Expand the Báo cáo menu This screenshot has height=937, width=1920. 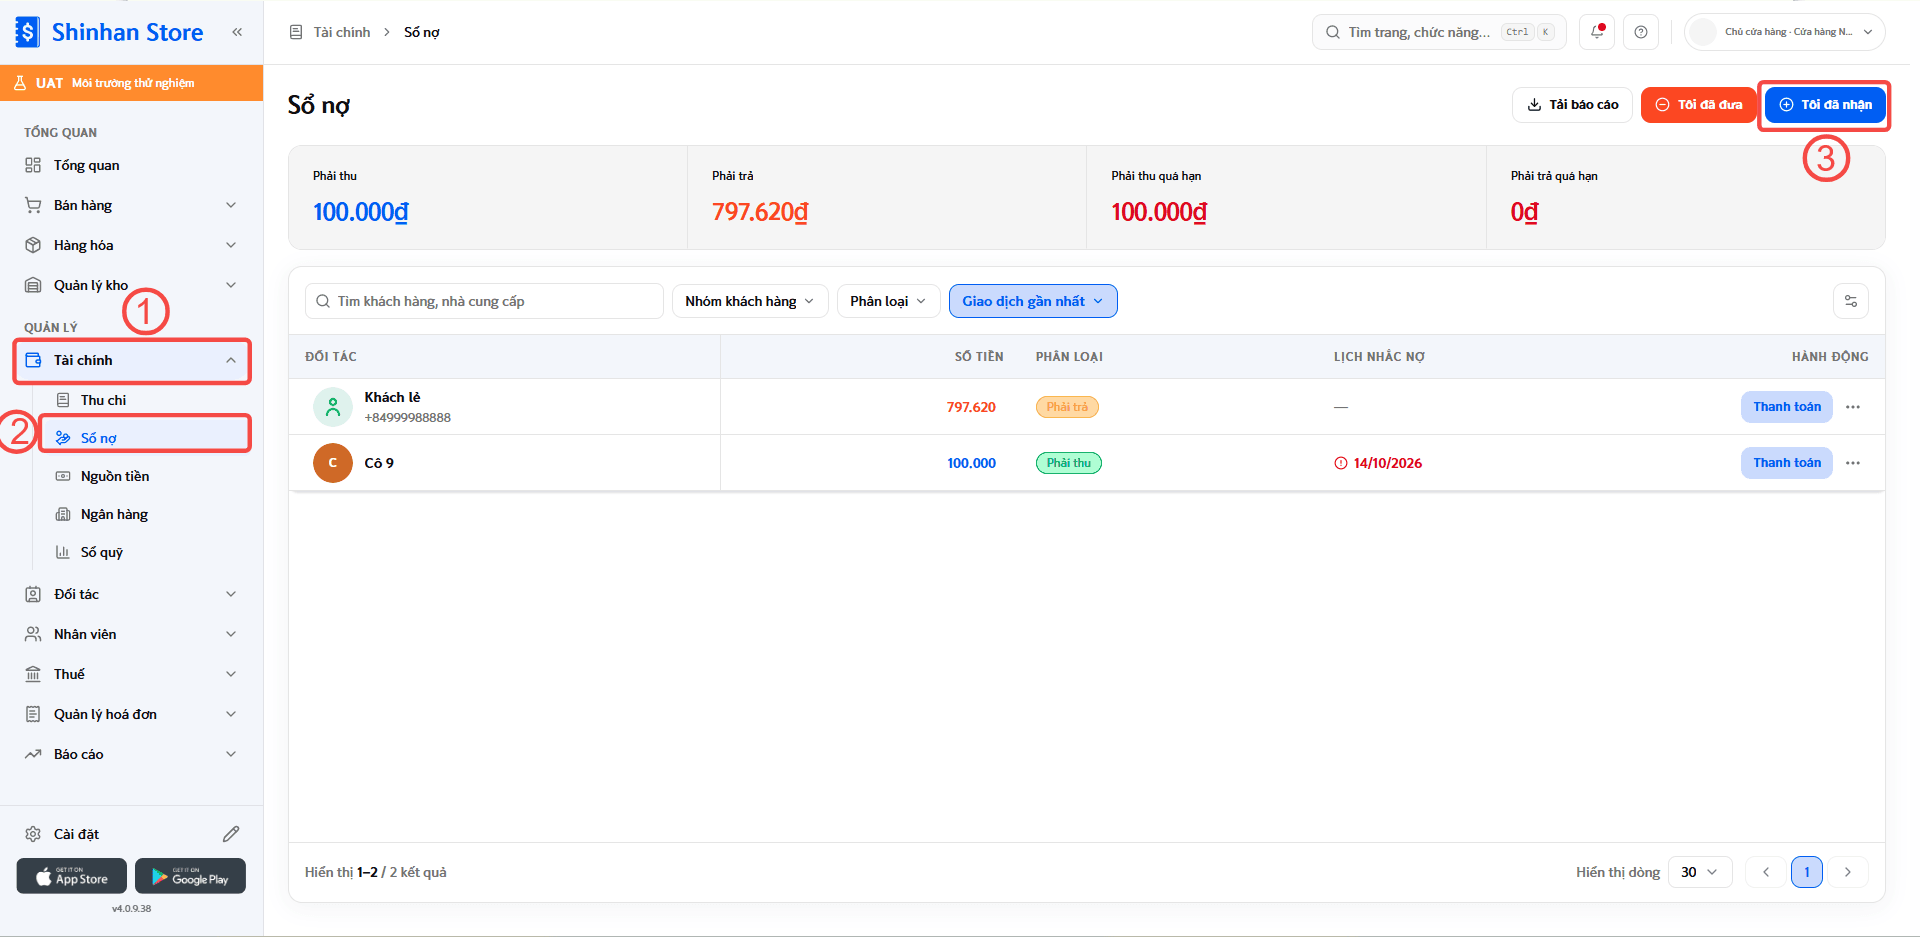(132, 754)
